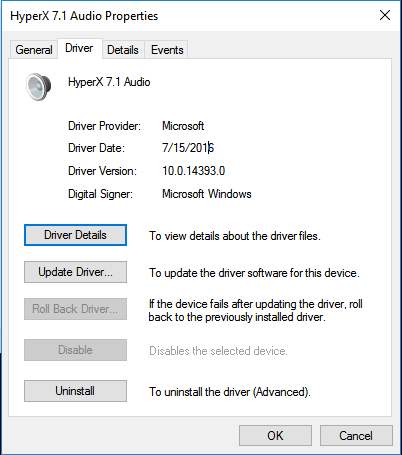This screenshot has width=402, height=455.
Task: Click the driver date value 7/15/2016
Action: pos(188,148)
